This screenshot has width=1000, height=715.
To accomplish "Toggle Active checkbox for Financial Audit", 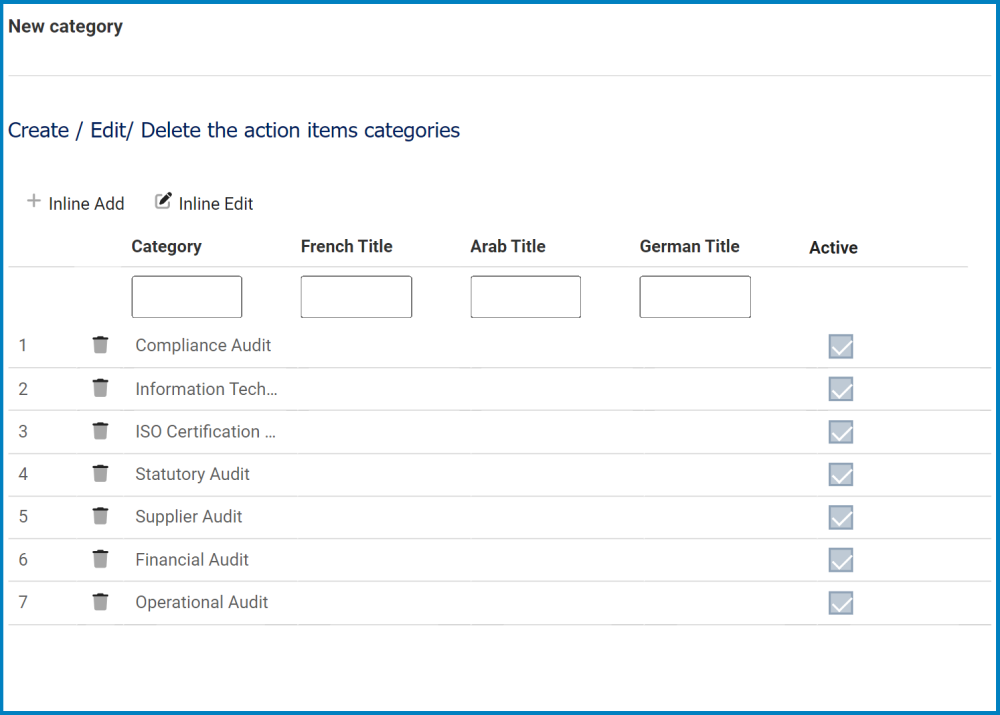I will (x=841, y=560).
